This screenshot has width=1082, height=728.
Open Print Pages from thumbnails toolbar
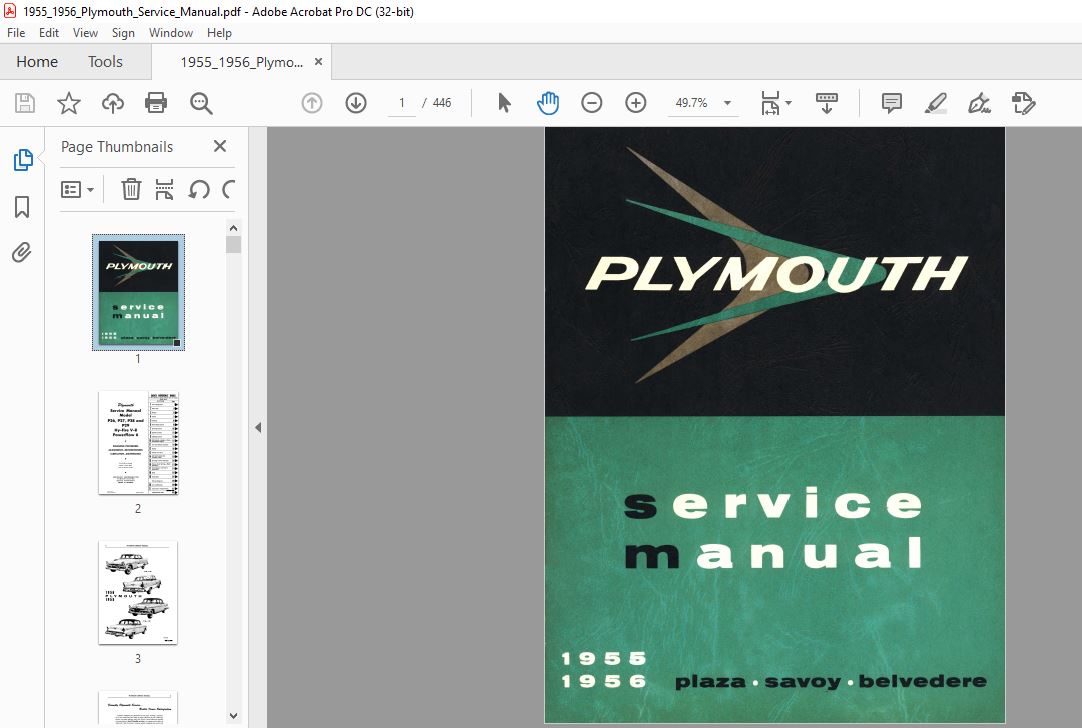pyautogui.click(x=164, y=189)
